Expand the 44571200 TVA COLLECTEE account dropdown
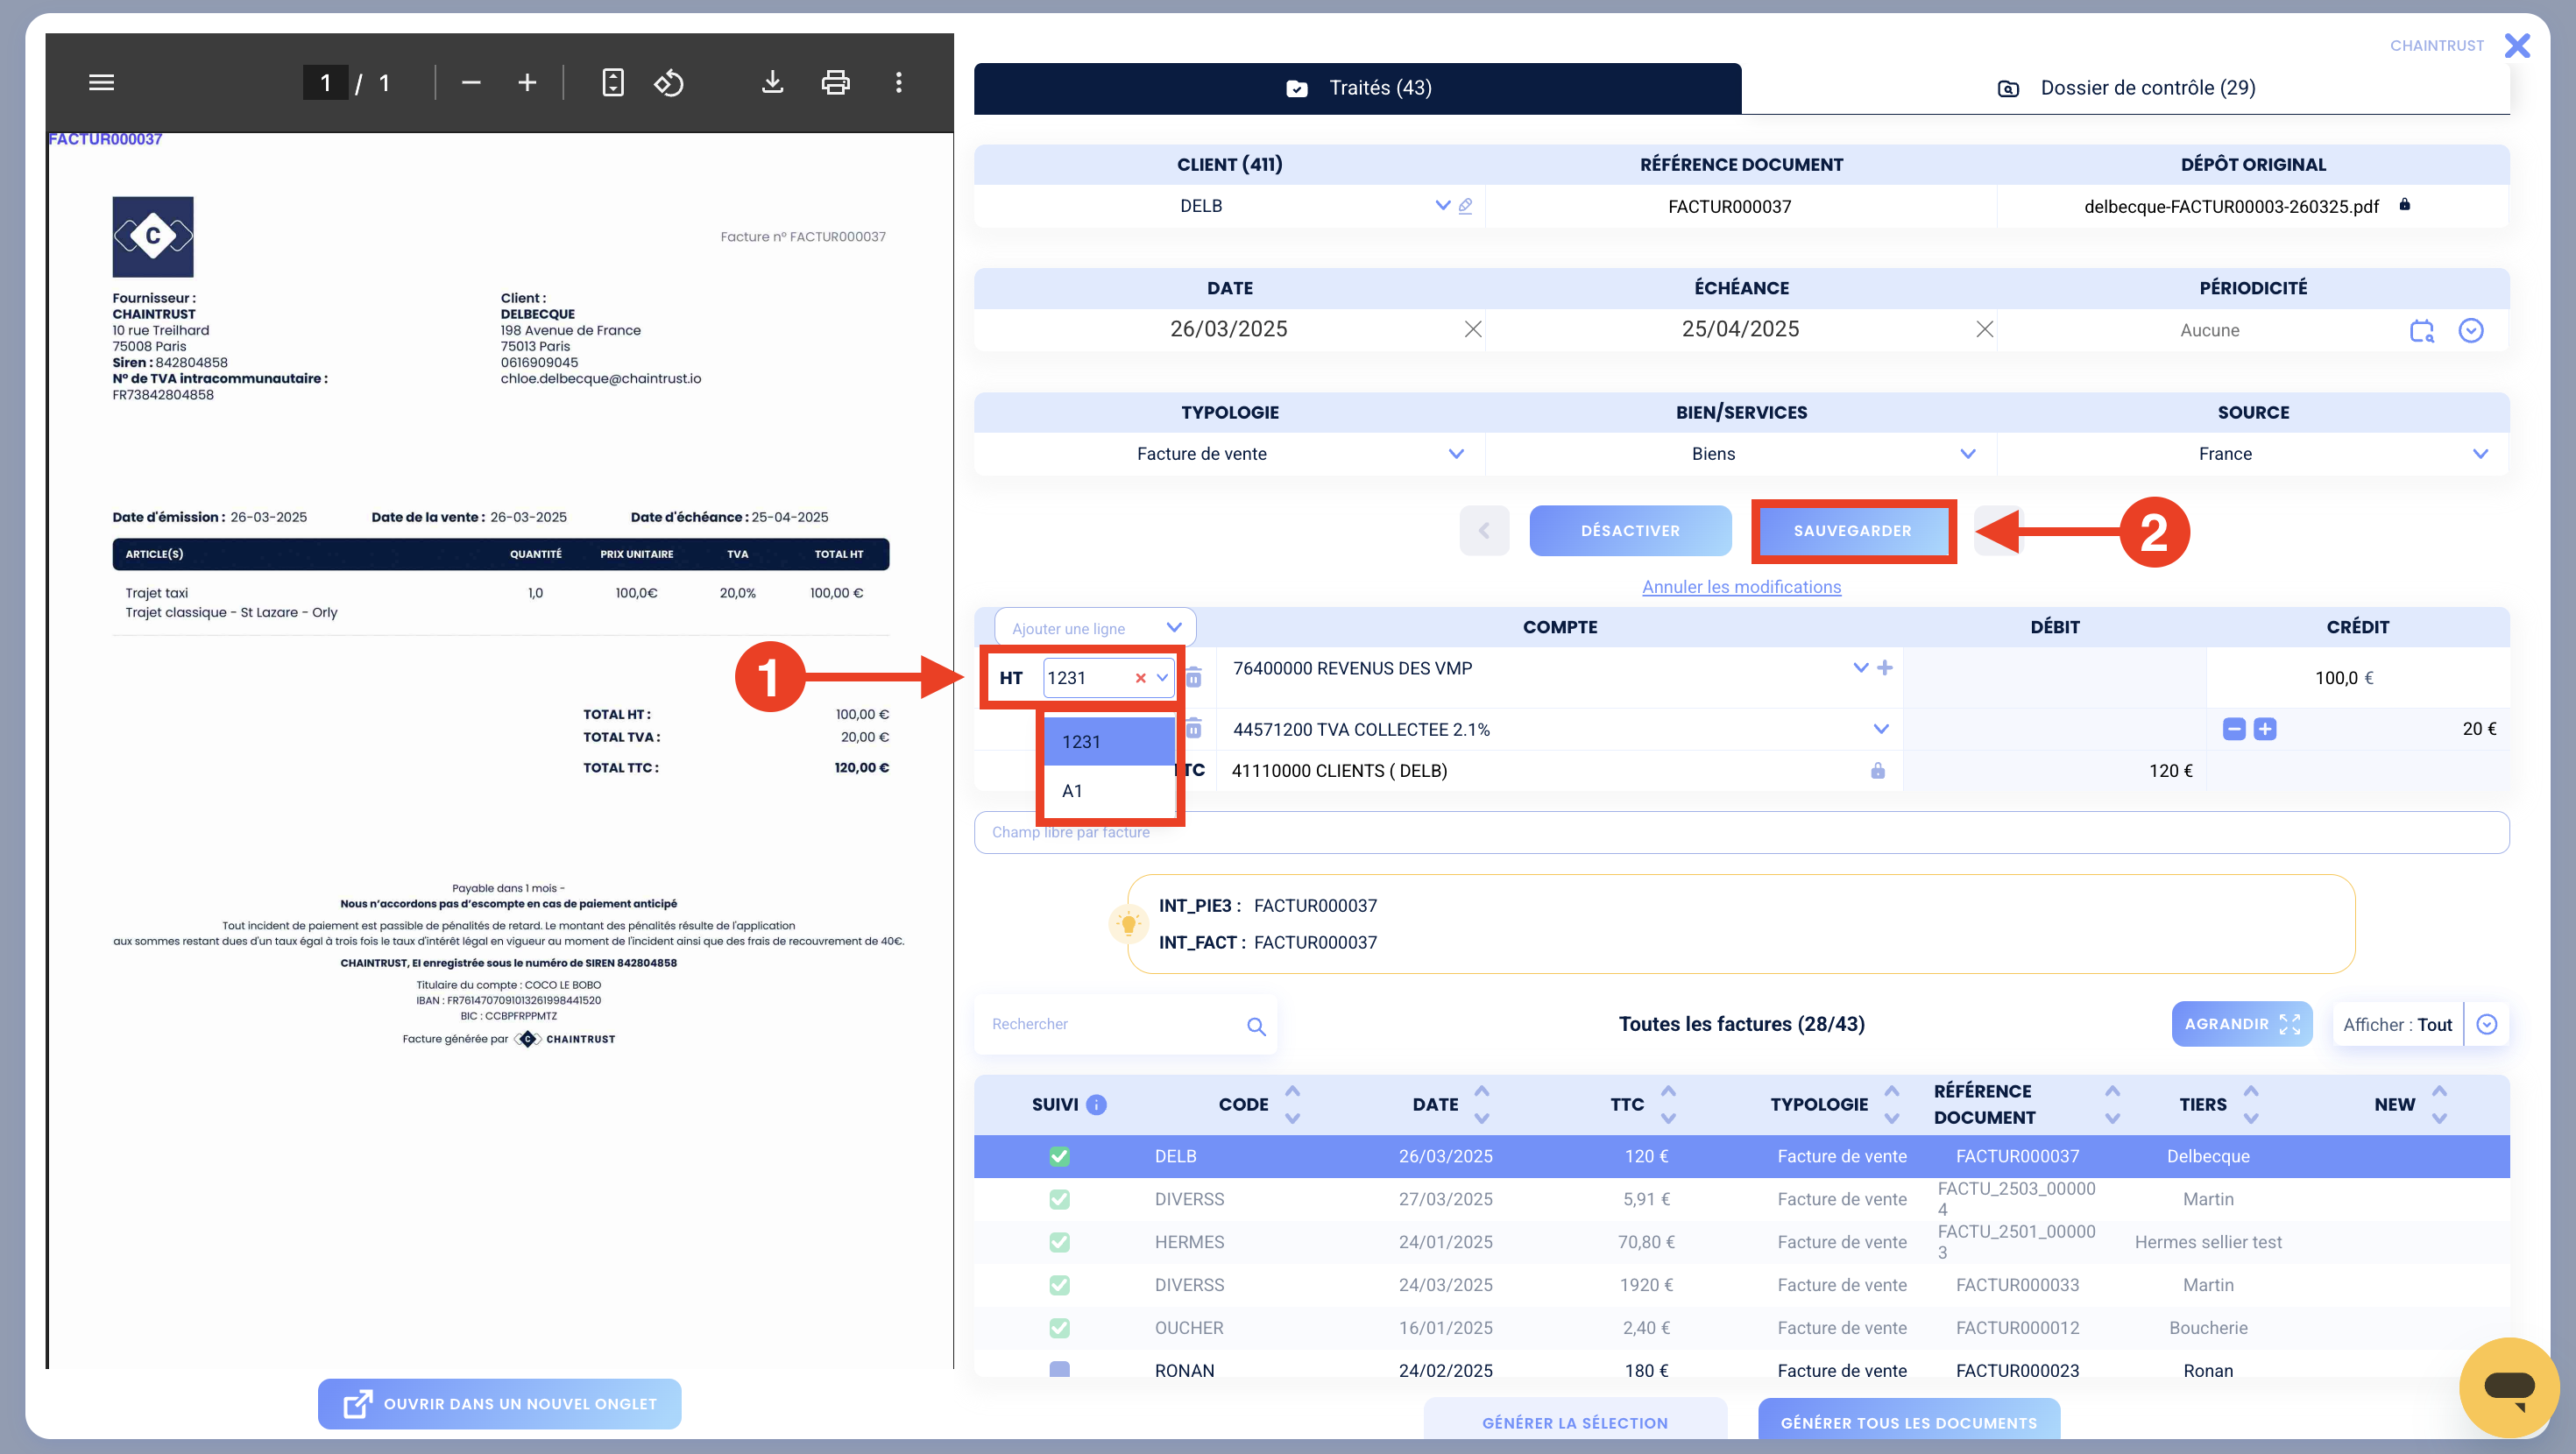This screenshot has width=2576, height=1454. (1881, 729)
